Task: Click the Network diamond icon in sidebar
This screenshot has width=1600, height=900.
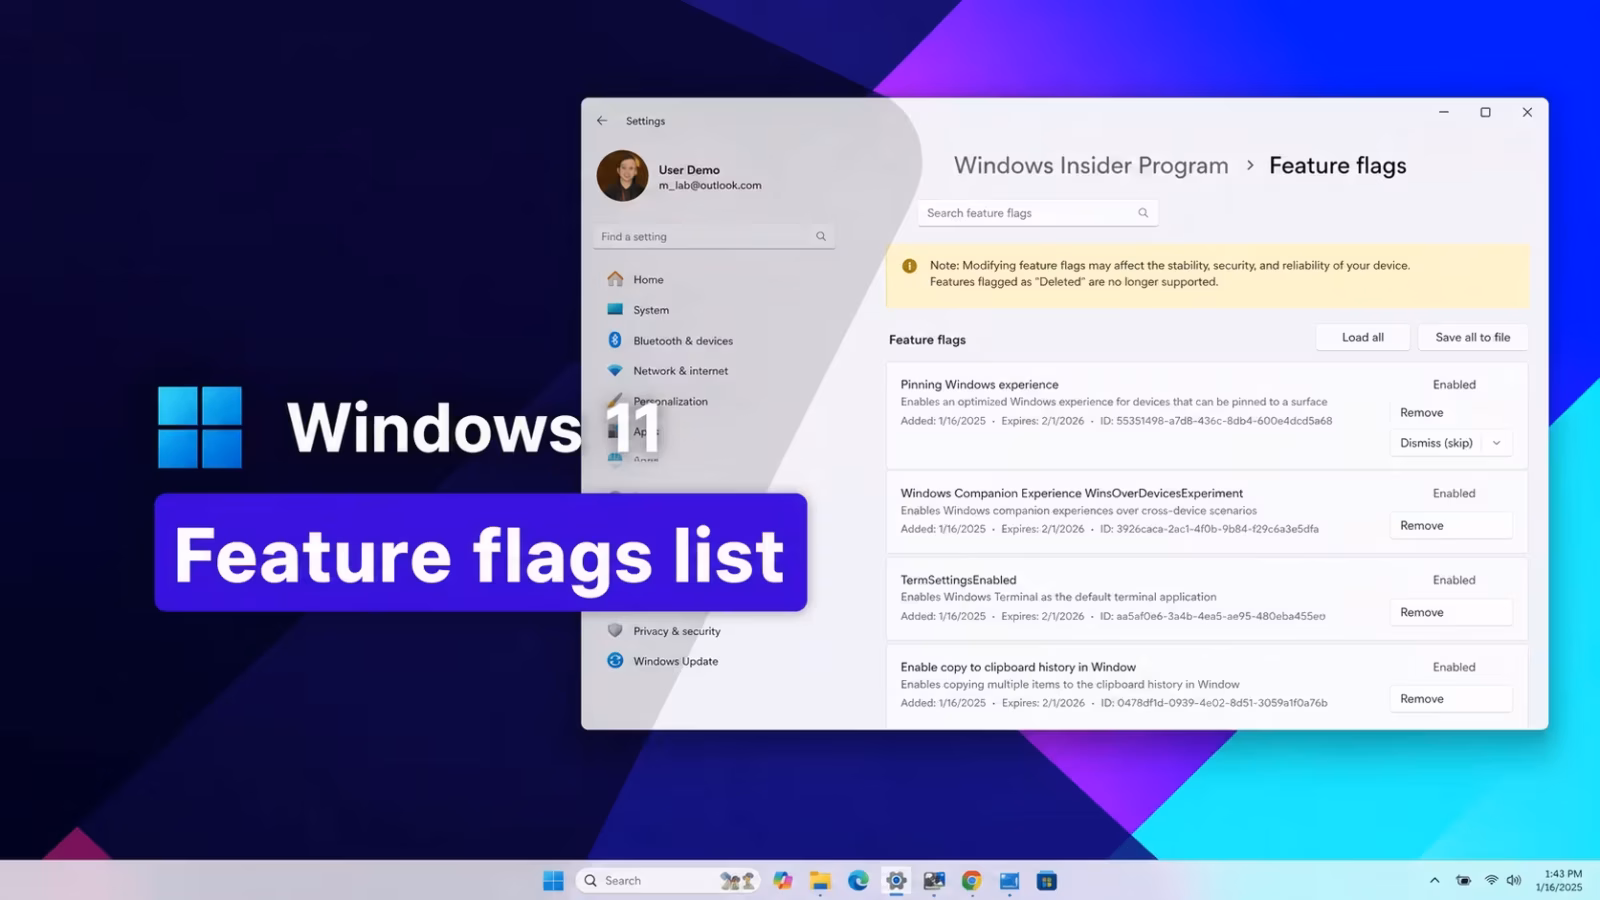Action: [x=615, y=371]
